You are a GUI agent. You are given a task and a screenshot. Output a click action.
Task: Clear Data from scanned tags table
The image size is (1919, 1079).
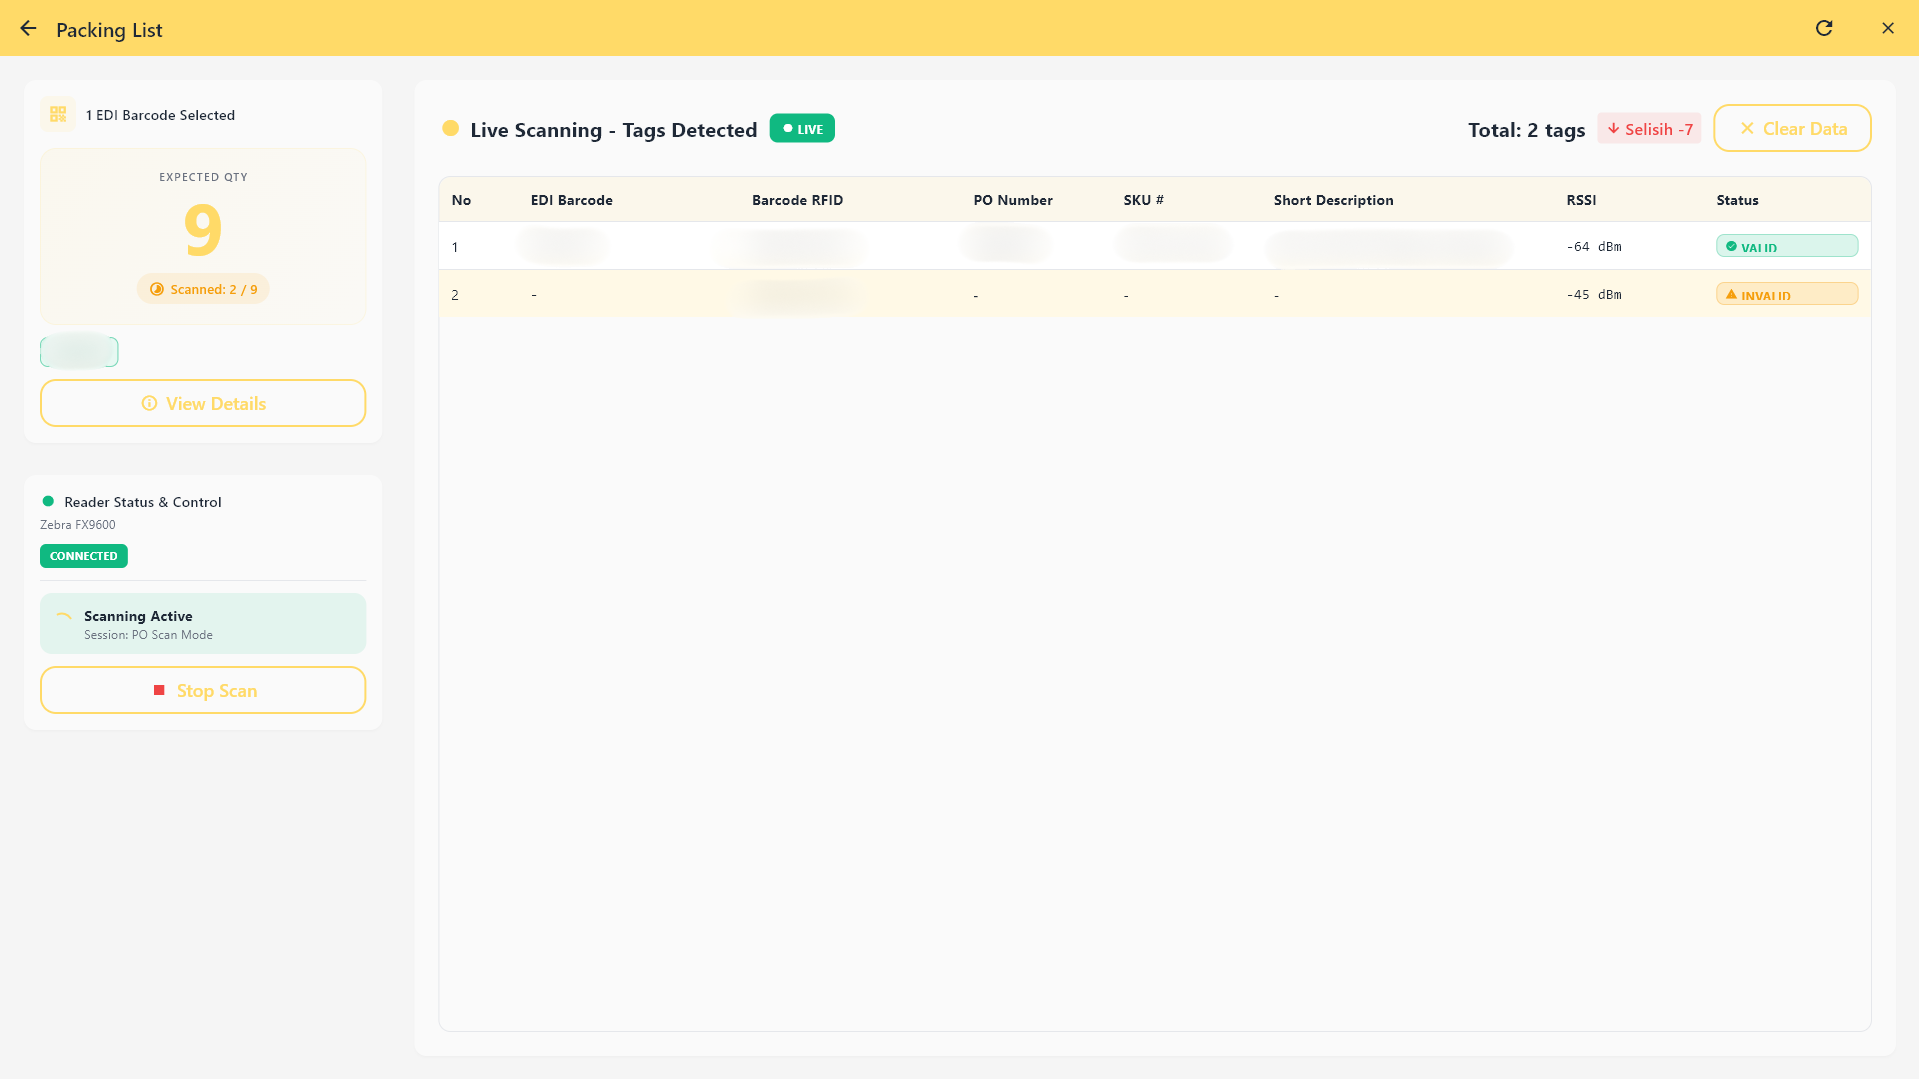(x=1791, y=129)
